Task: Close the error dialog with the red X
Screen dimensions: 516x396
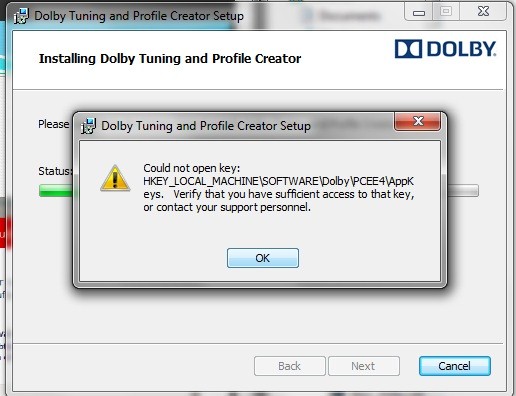Action: (x=417, y=121)
